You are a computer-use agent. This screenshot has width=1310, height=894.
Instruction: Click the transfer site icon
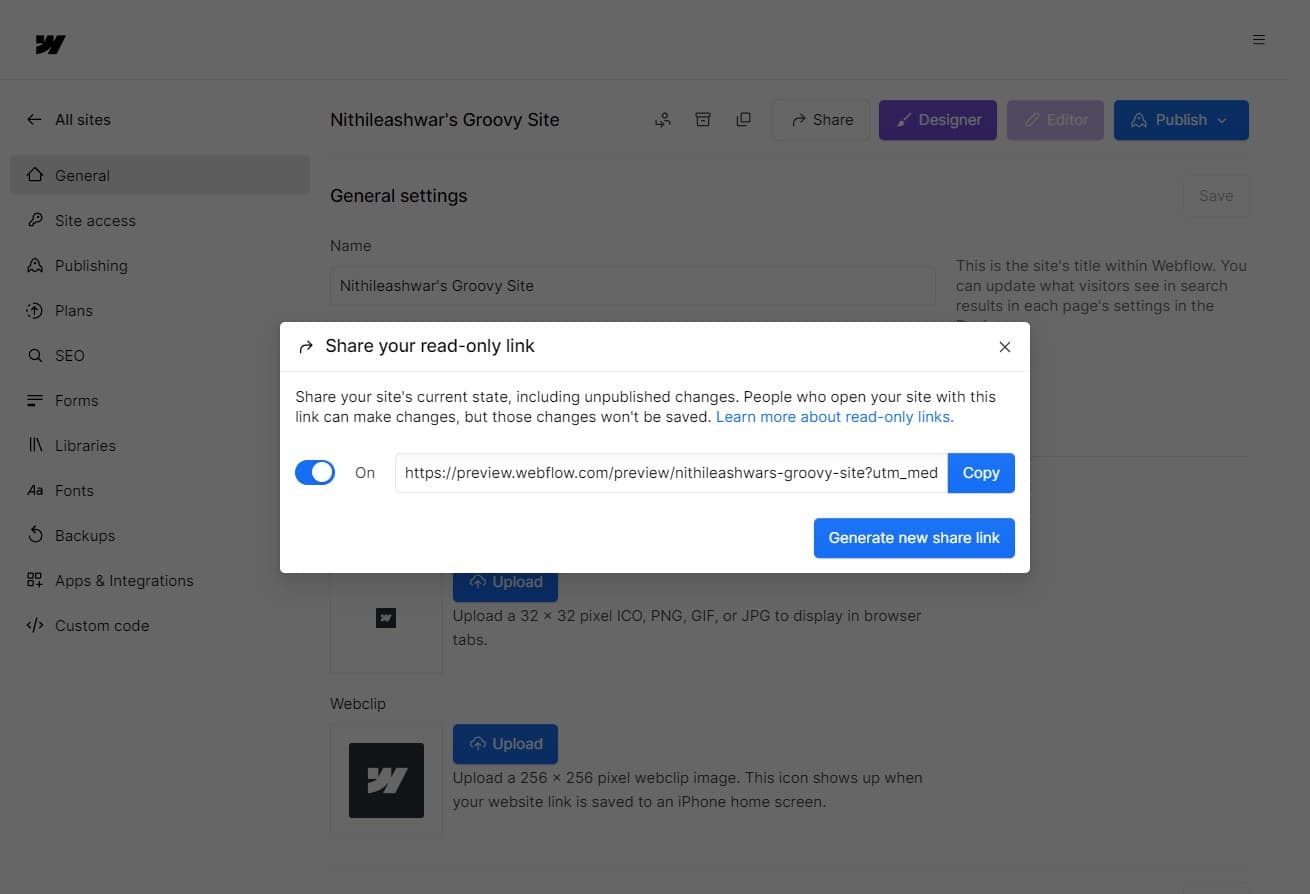point(663,120)
